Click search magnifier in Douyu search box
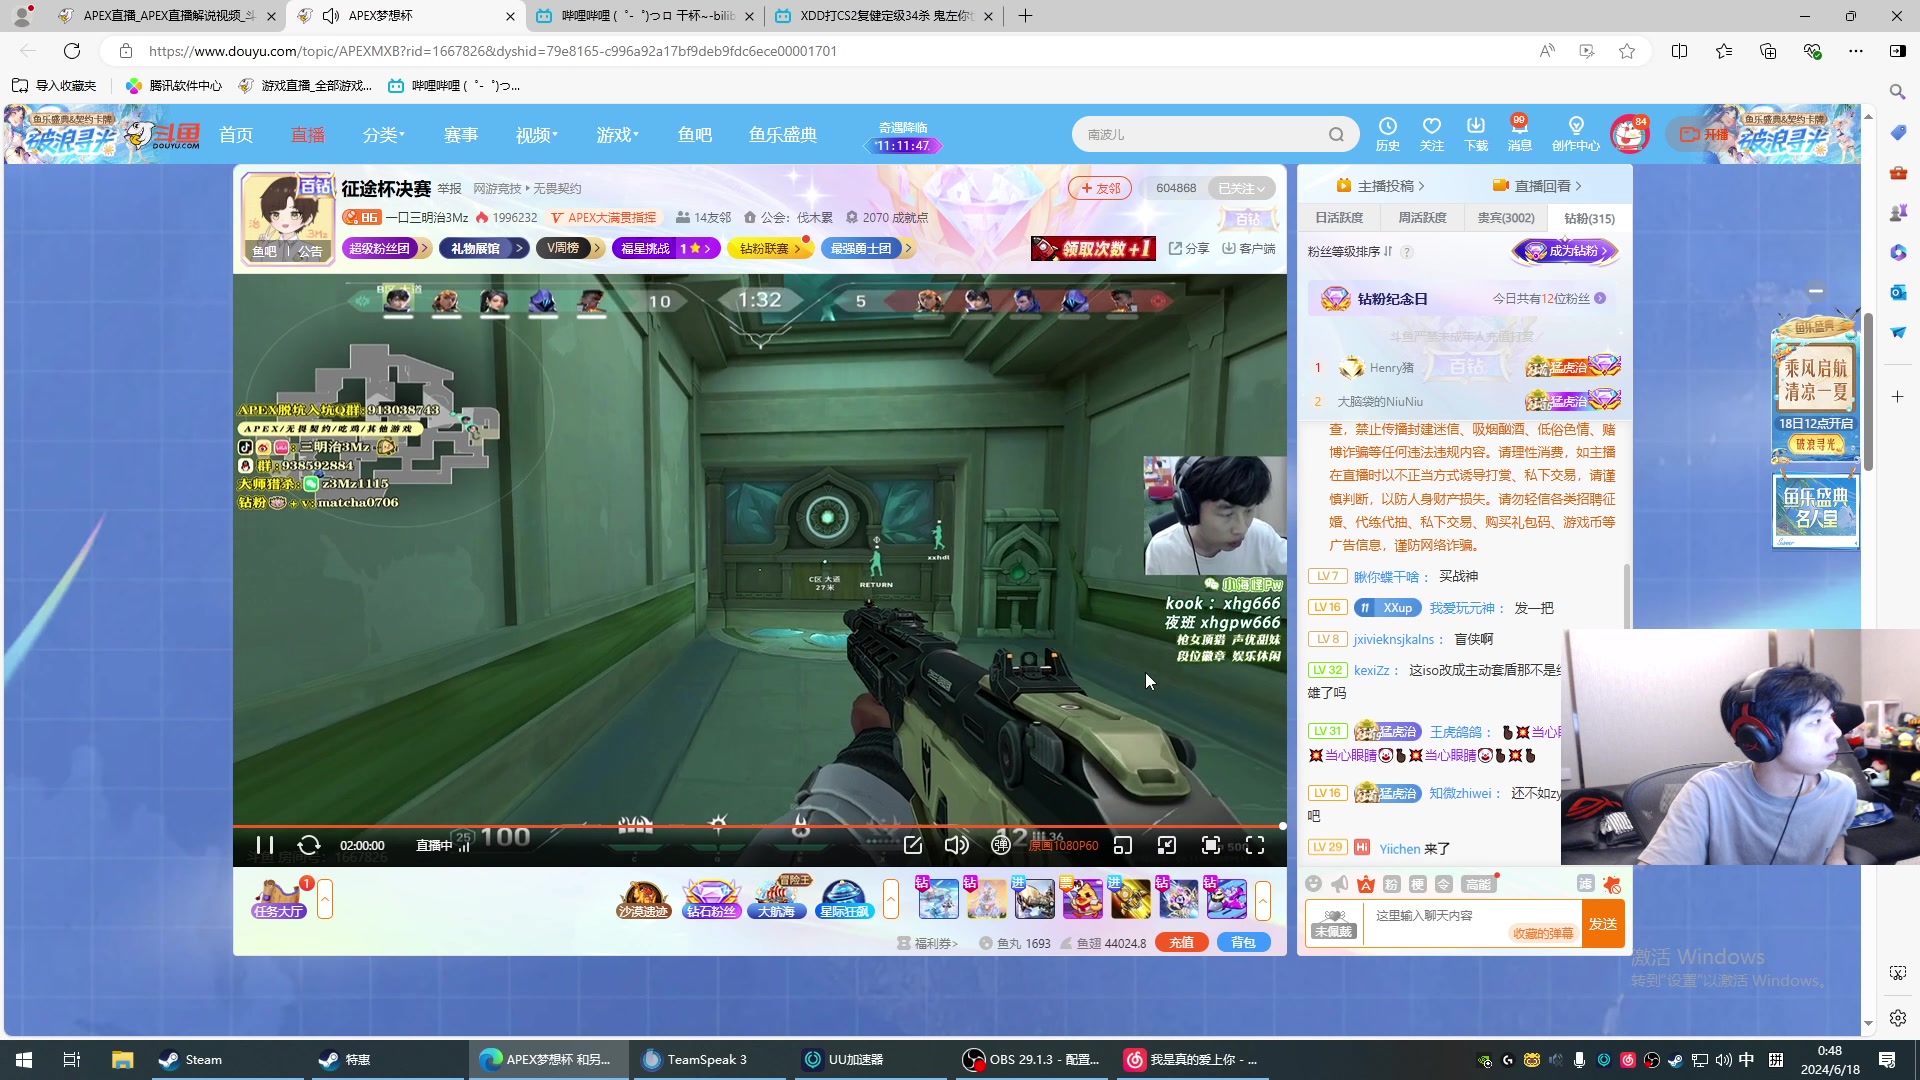The width and height of the screenshot is (1920, 1080). pos(1336,135)
